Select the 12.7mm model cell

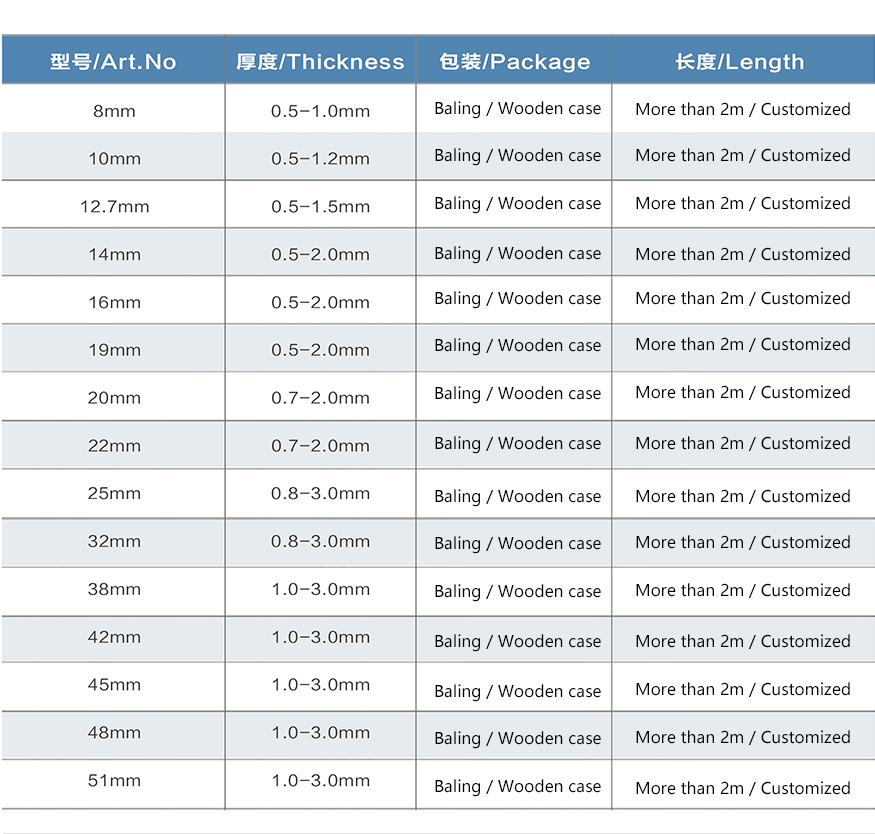[x=114, y=206]
